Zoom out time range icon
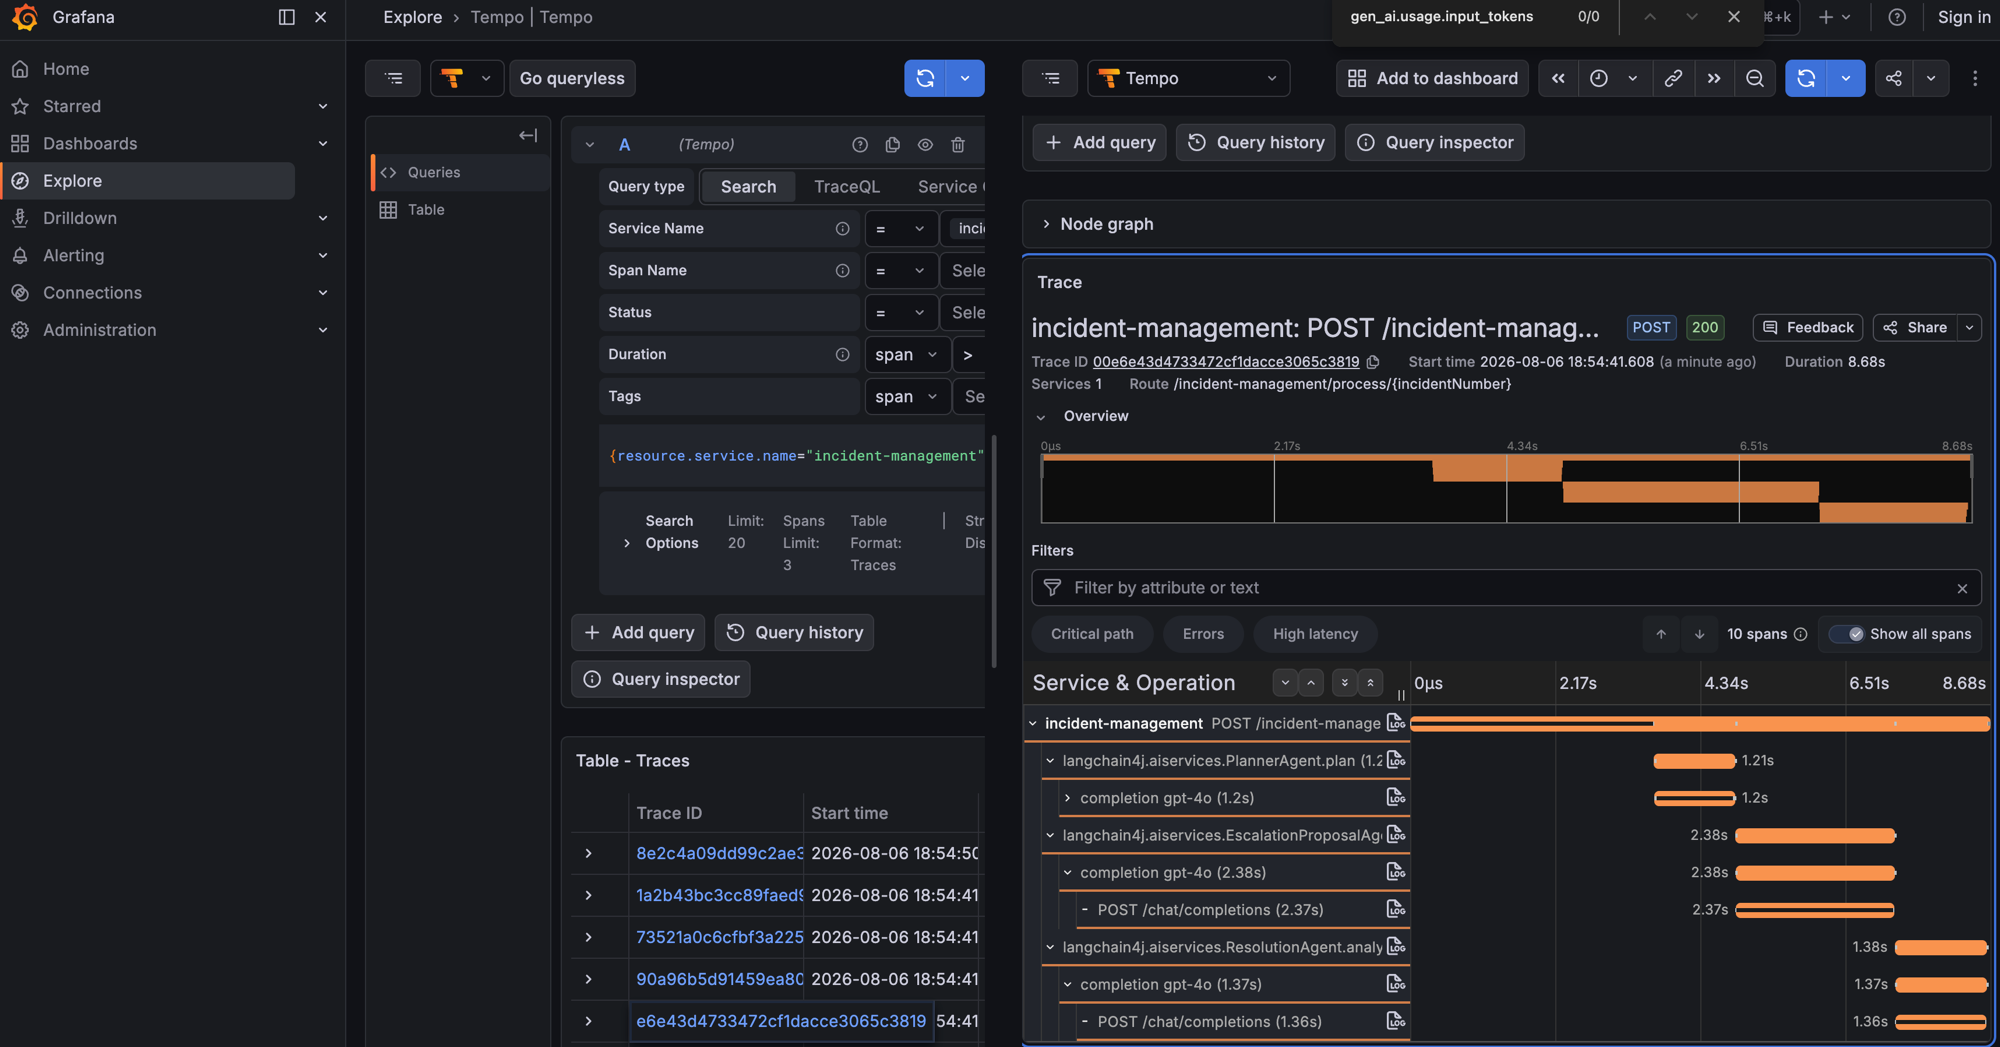2000x1047 pixels. 1754,78
